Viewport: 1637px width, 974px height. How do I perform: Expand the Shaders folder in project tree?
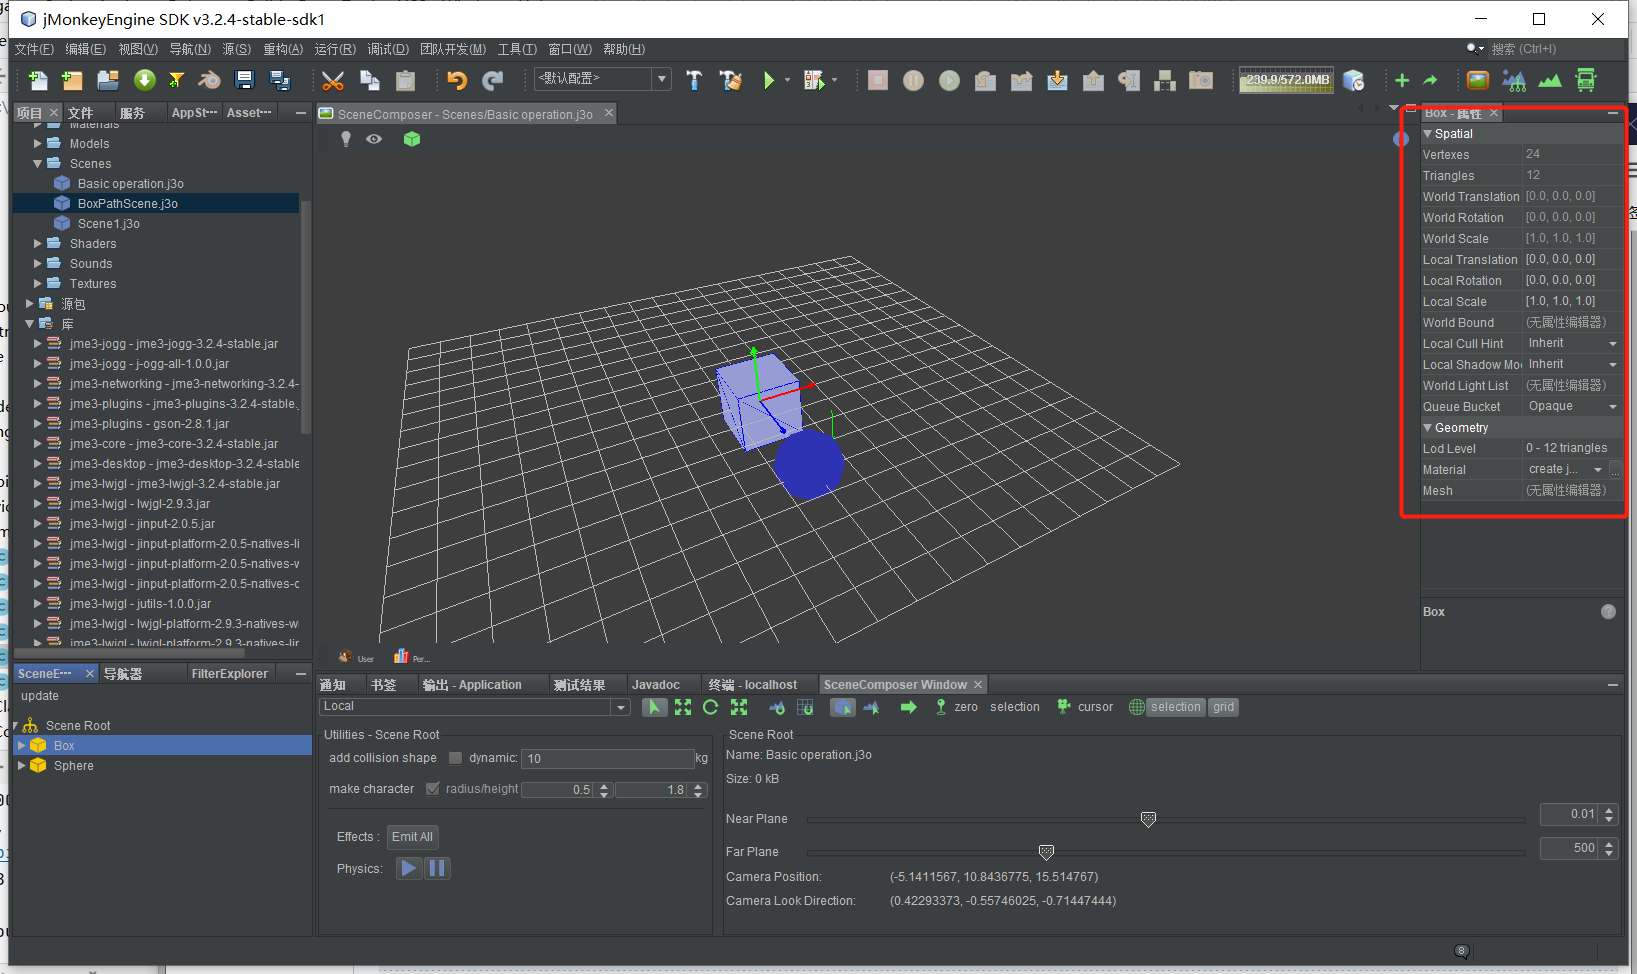(38, 244)
